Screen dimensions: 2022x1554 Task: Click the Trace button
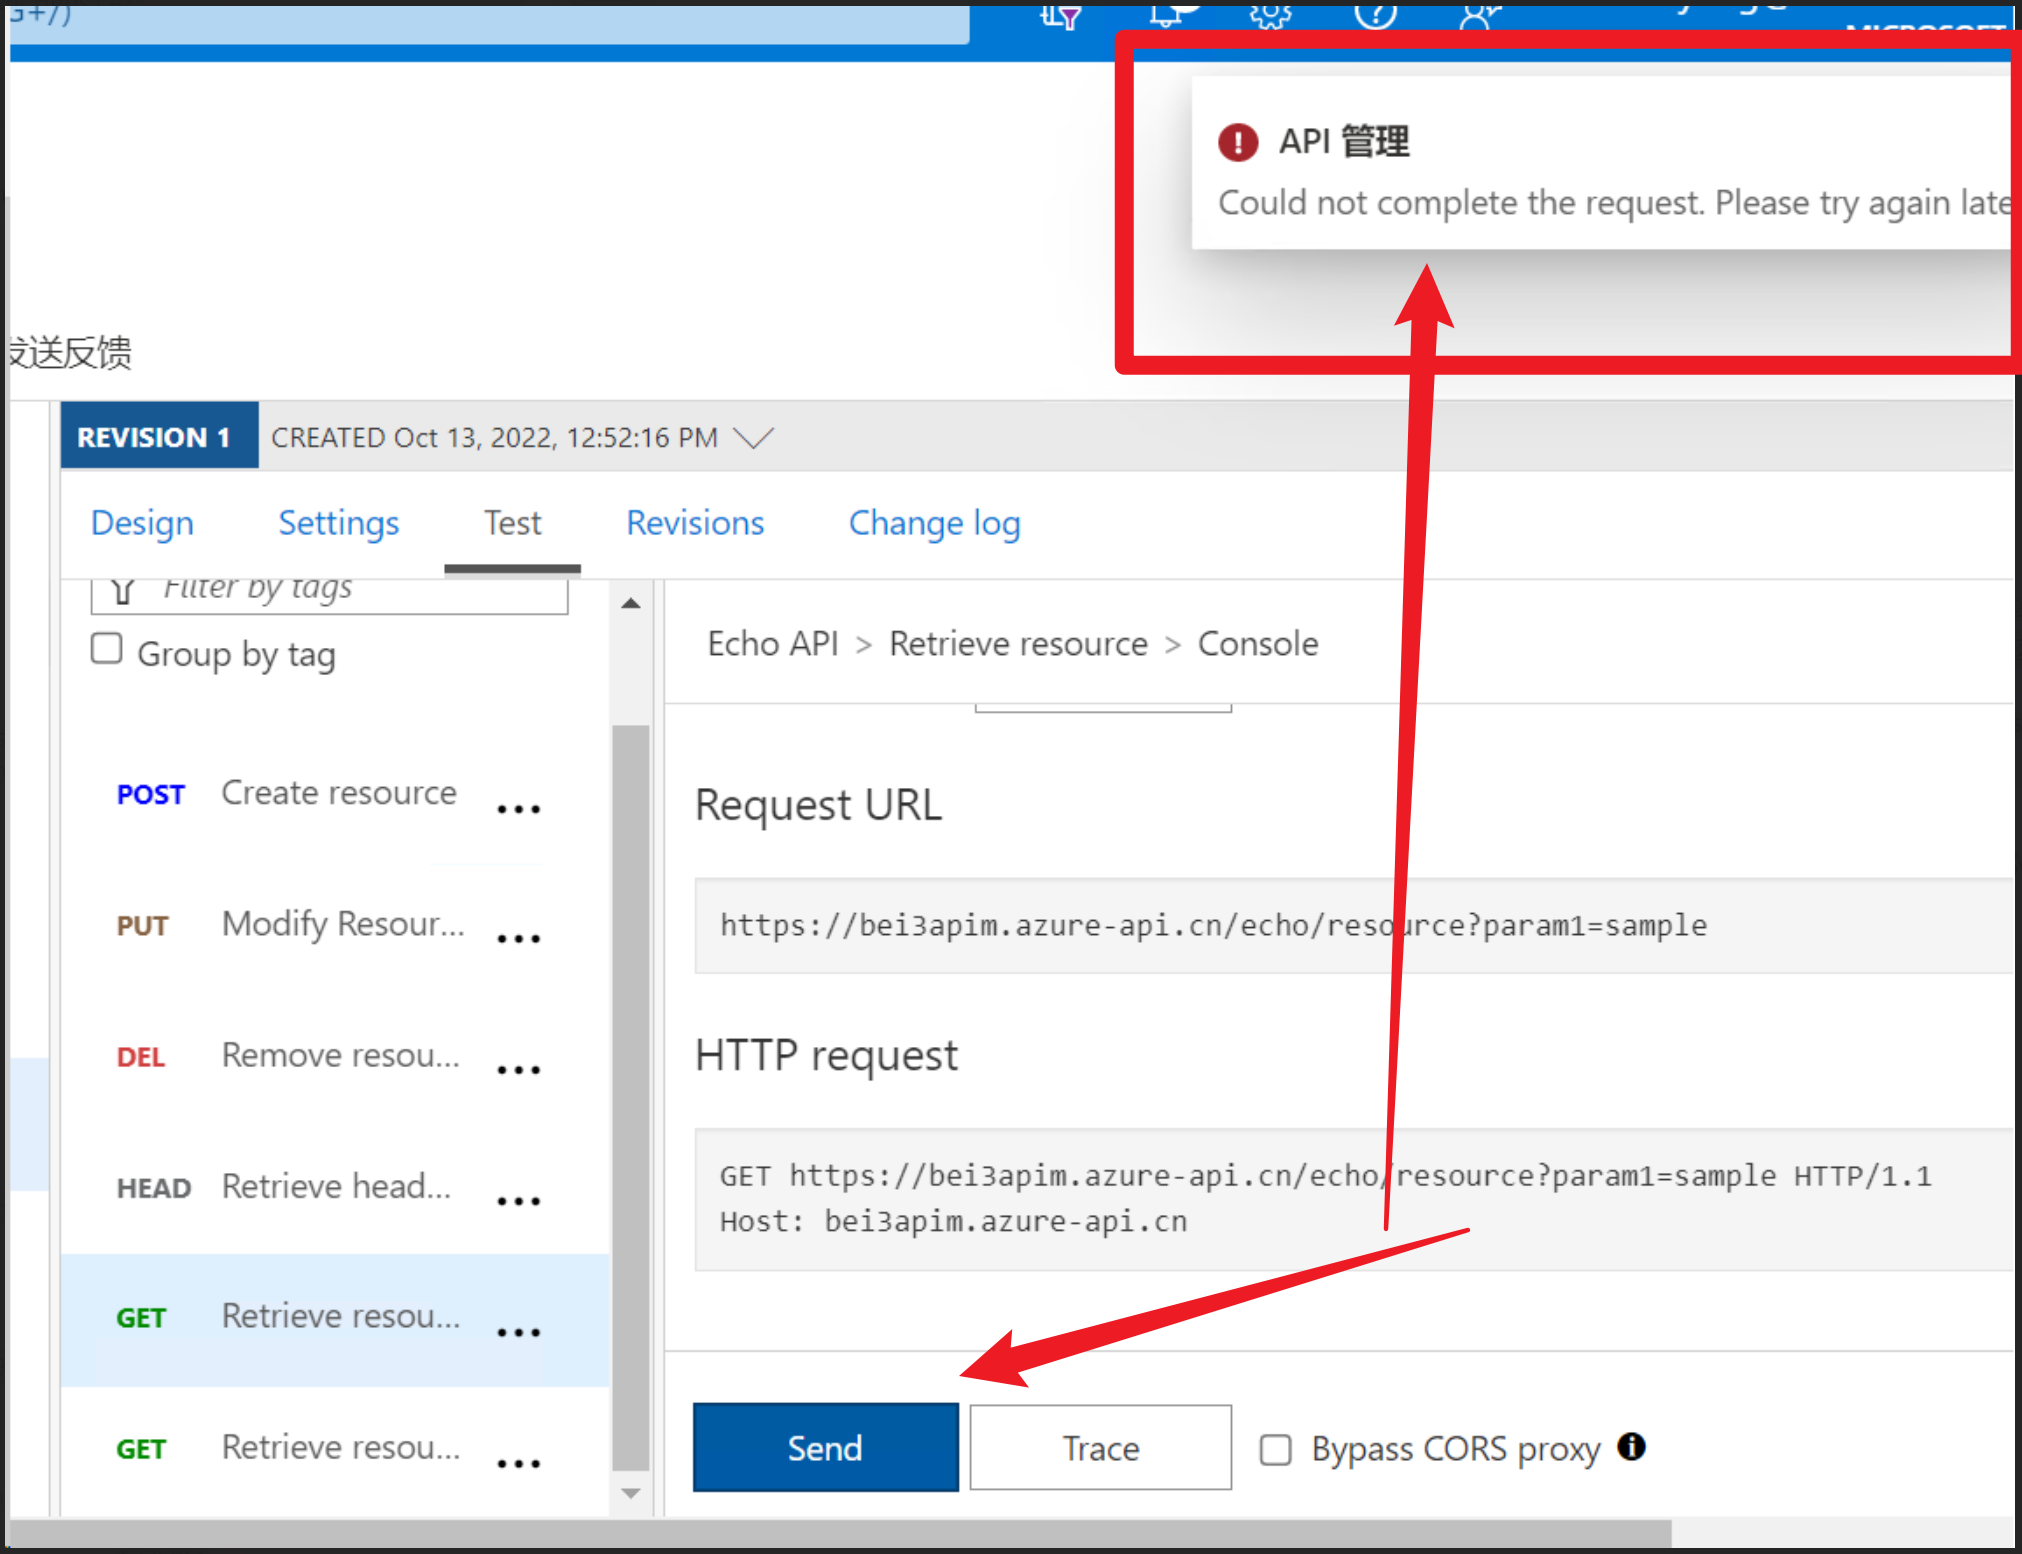1100,1447
